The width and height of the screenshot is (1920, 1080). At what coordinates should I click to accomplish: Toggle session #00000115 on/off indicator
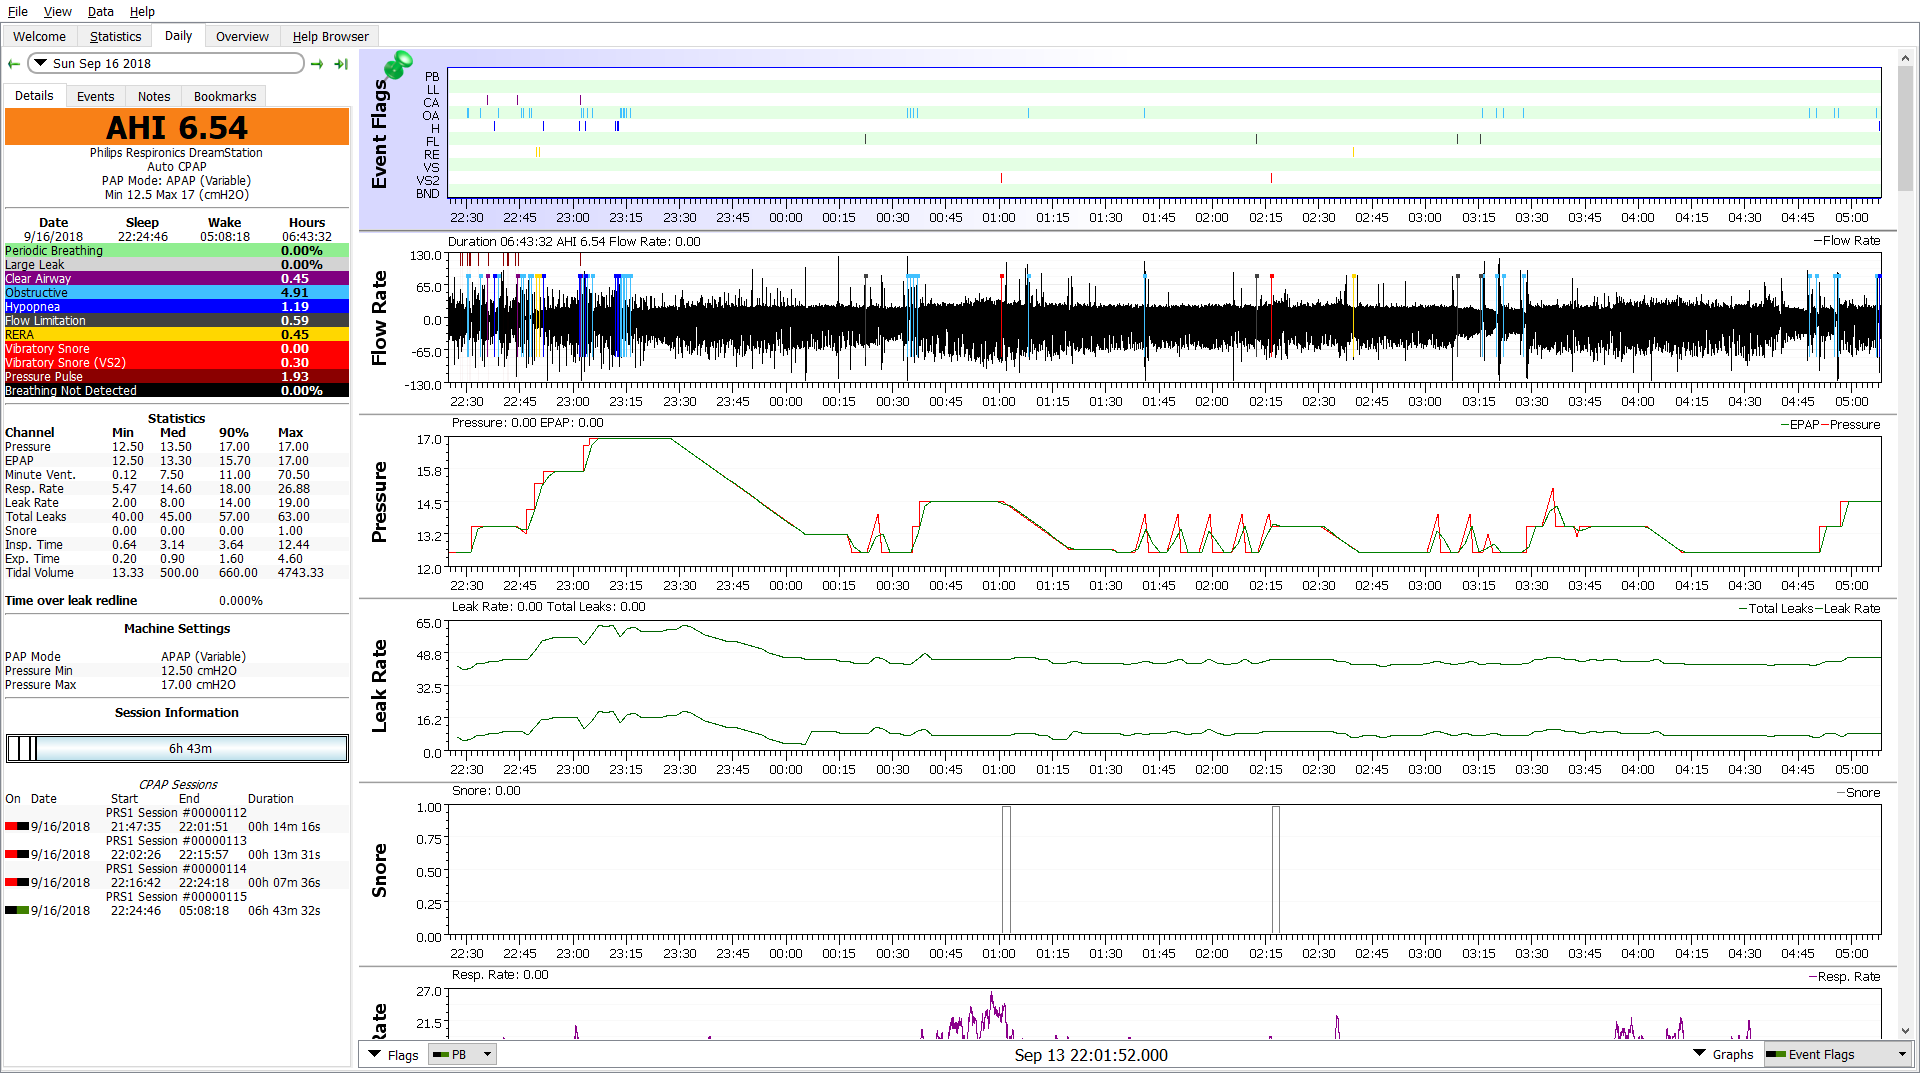coord(17,911)
